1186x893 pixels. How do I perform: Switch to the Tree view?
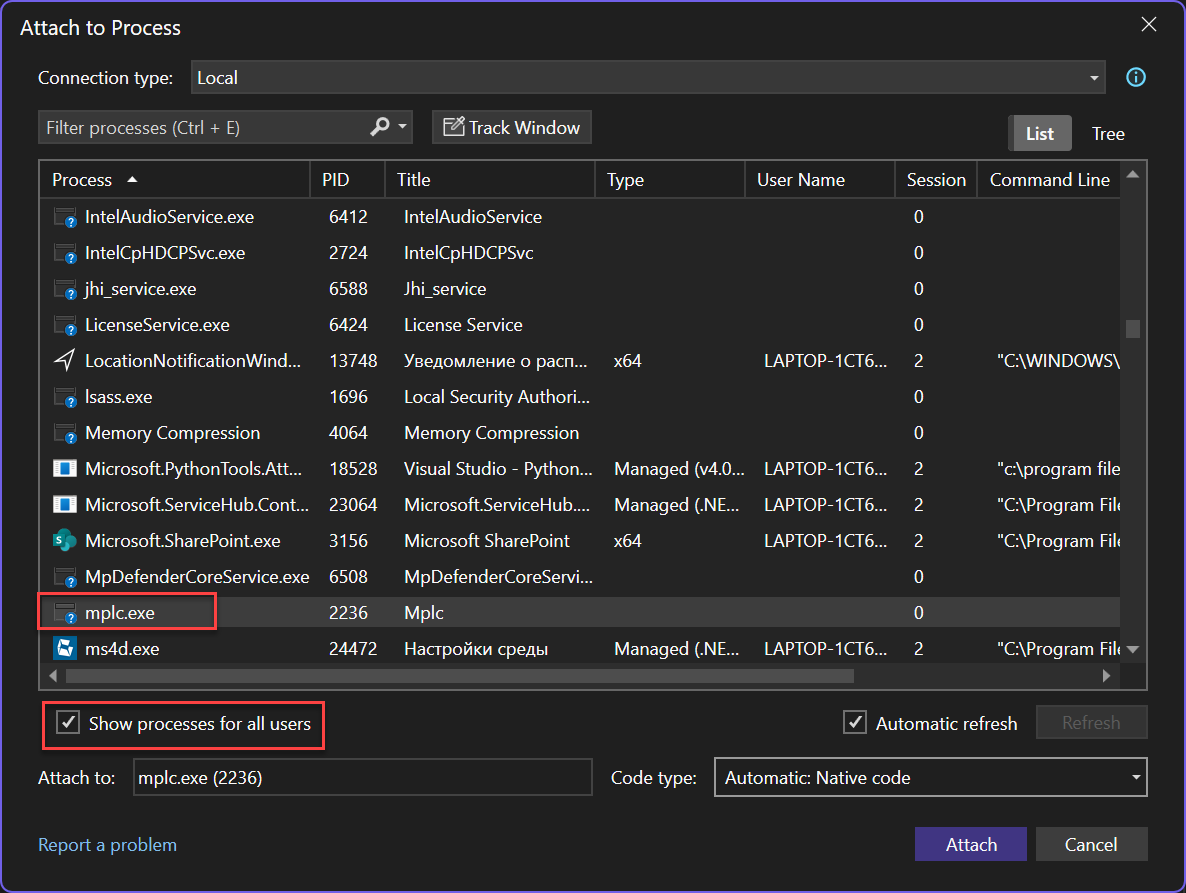(1108, 134)
